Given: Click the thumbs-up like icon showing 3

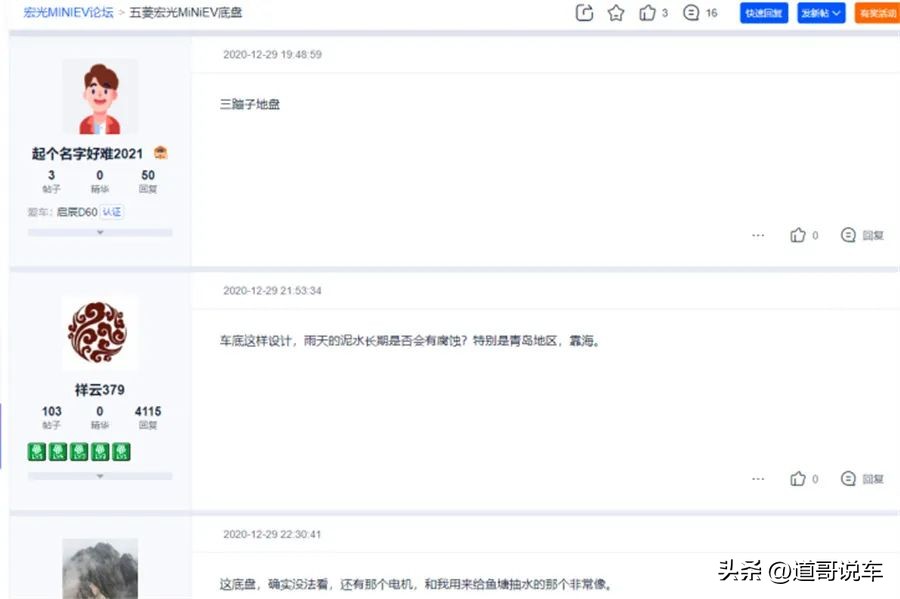Looking at the screenshot, I should pos(650,14).
